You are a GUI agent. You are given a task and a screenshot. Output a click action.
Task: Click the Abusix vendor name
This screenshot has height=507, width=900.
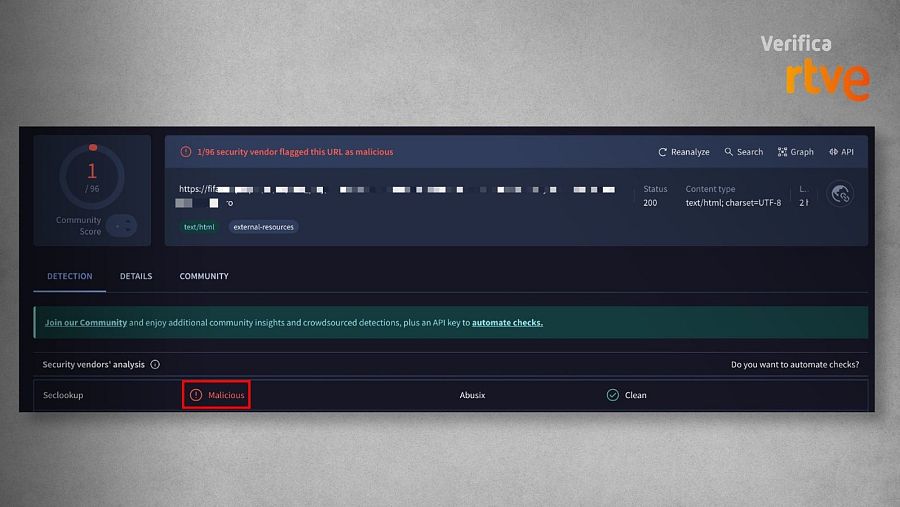[472, 395]
